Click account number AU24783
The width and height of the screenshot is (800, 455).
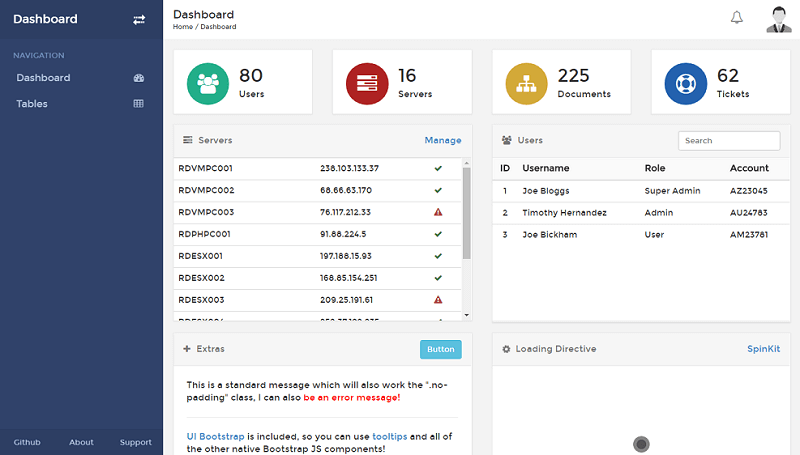tap(748, 213)
